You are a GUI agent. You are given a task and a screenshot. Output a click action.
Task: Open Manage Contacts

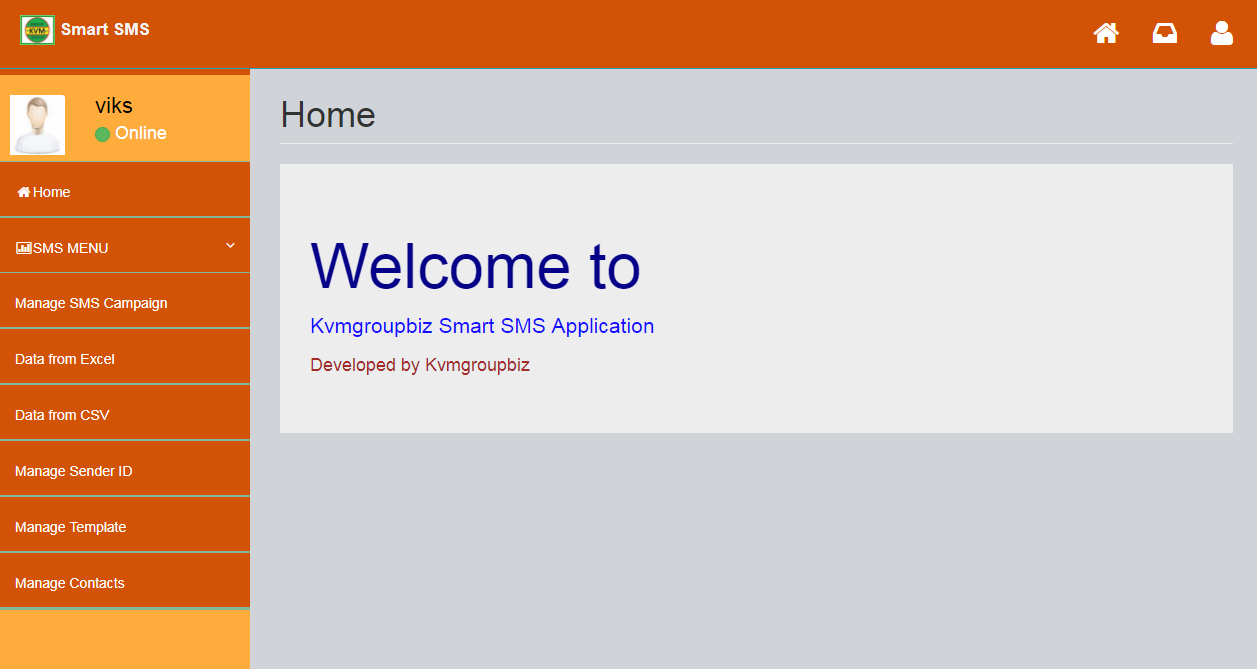pyautogui.click(x=125, y=582)
